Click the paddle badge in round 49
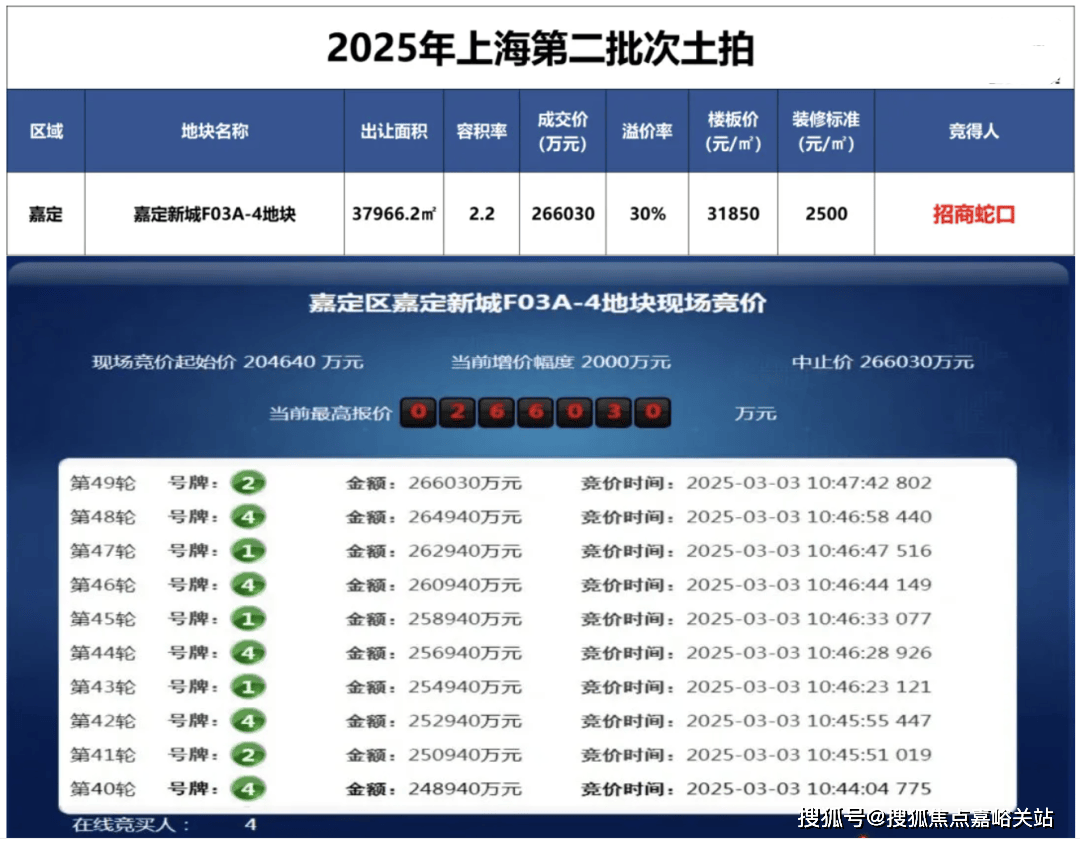Viewport: 1080px width, 842px height. (247, 484)
